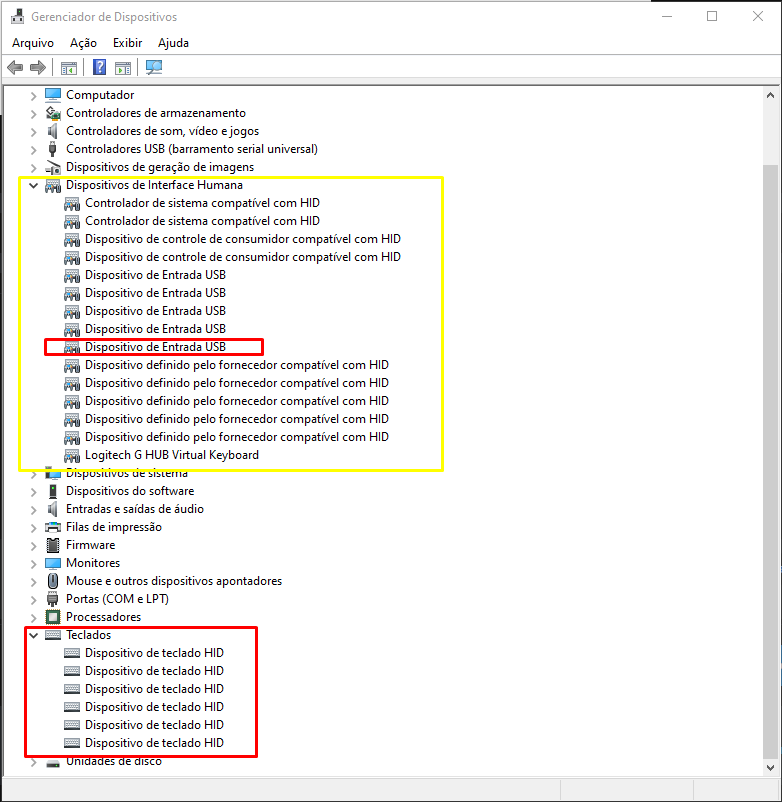Collapse Dispositivos de Interface Humana

click(33, 185)
